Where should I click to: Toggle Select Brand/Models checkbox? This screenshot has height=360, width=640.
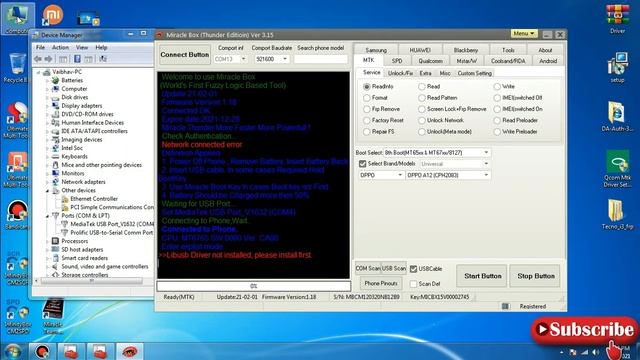coord(362,164)
